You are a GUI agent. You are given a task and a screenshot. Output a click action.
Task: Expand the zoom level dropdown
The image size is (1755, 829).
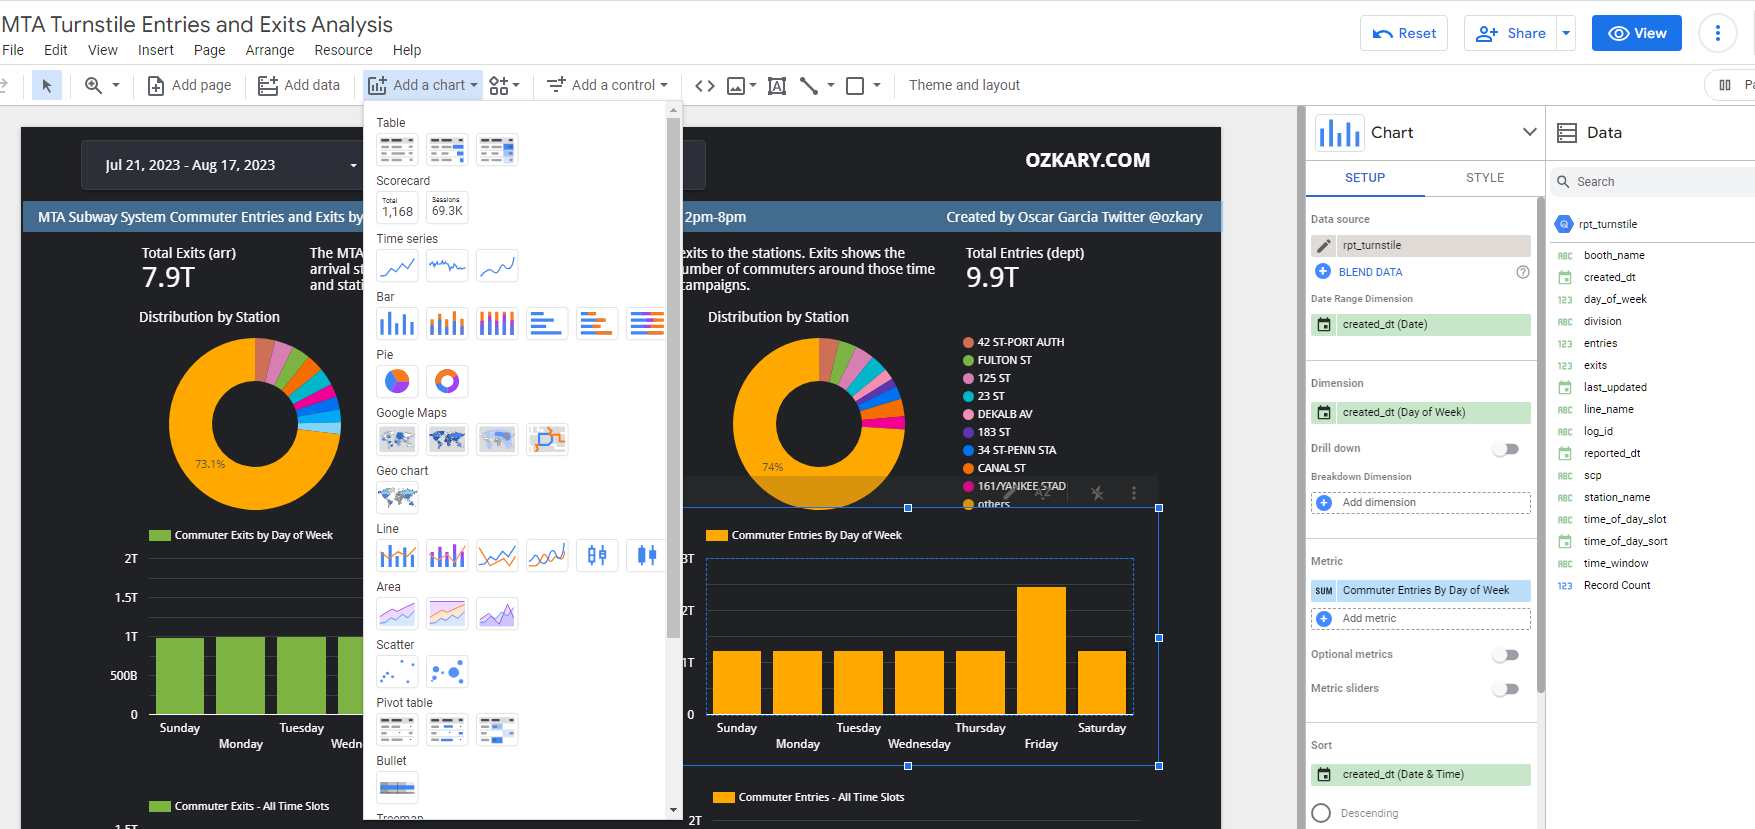pos(116,86)
